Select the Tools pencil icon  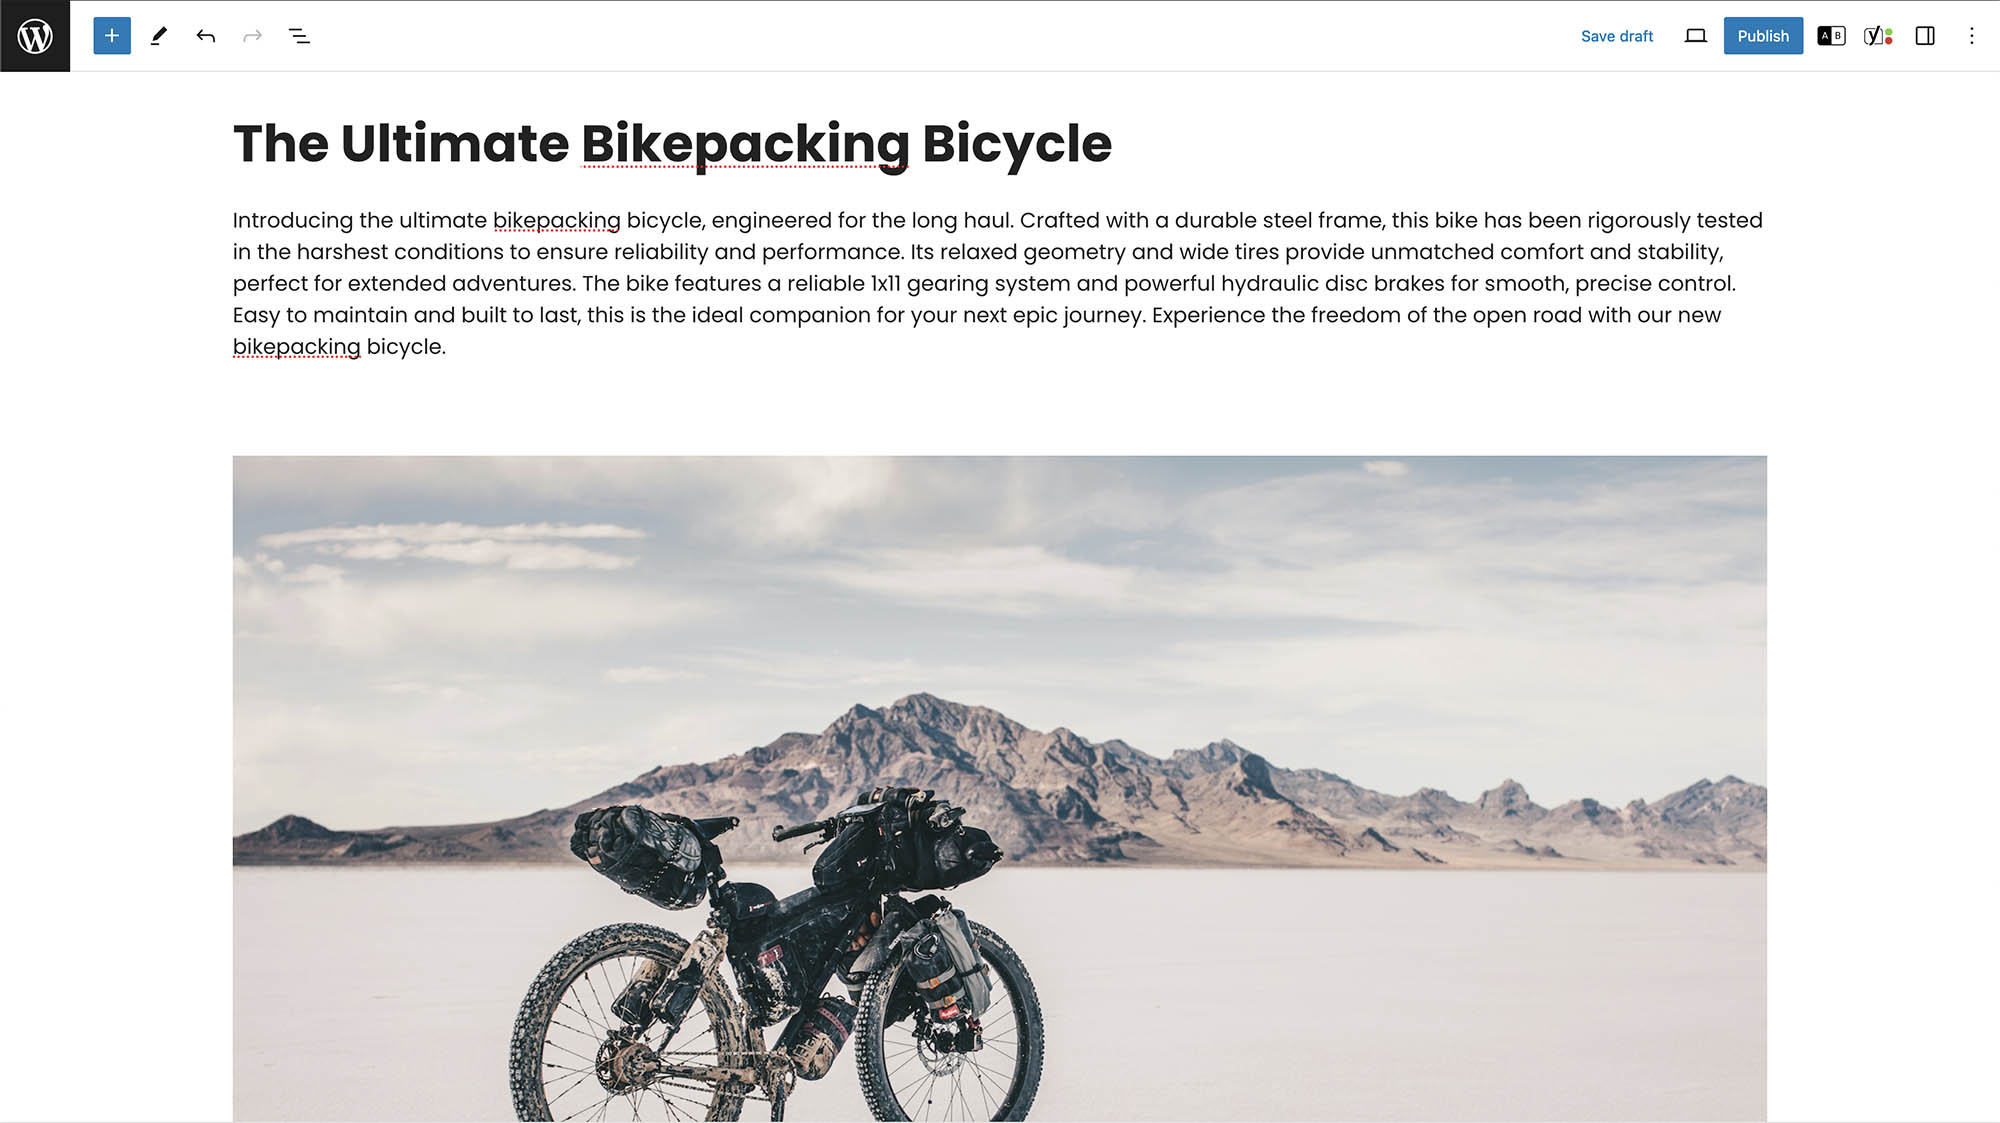pyautogui.click(x=159, y=36)
